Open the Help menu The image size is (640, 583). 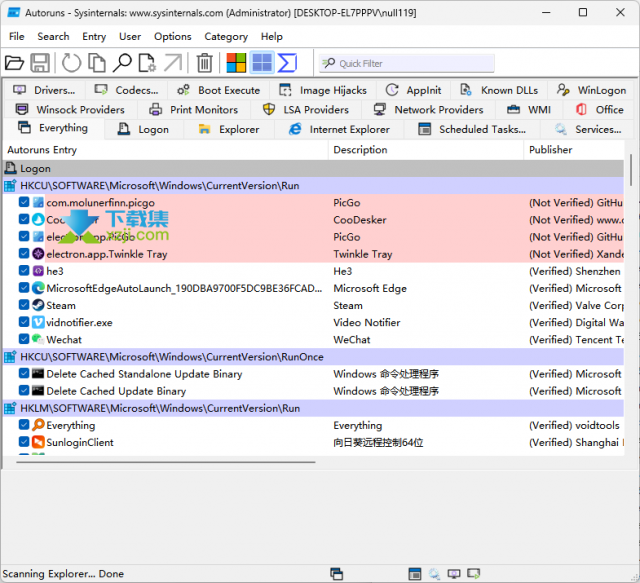click(x=272, y=36)
